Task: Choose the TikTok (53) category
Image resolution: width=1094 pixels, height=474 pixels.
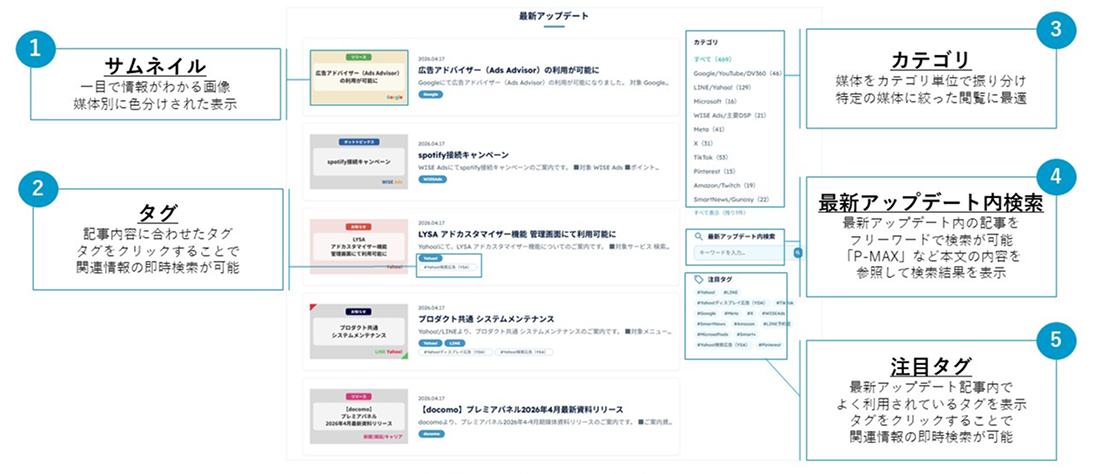Action: (710, 158)
